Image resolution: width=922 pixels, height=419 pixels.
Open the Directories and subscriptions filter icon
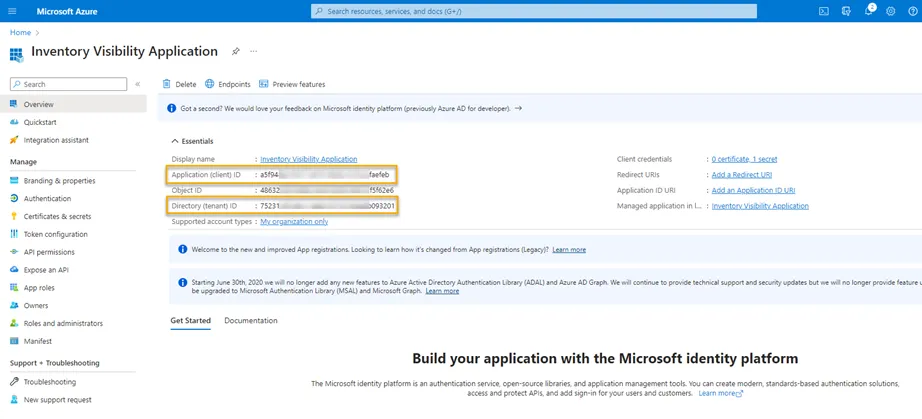tap(846, 11)
